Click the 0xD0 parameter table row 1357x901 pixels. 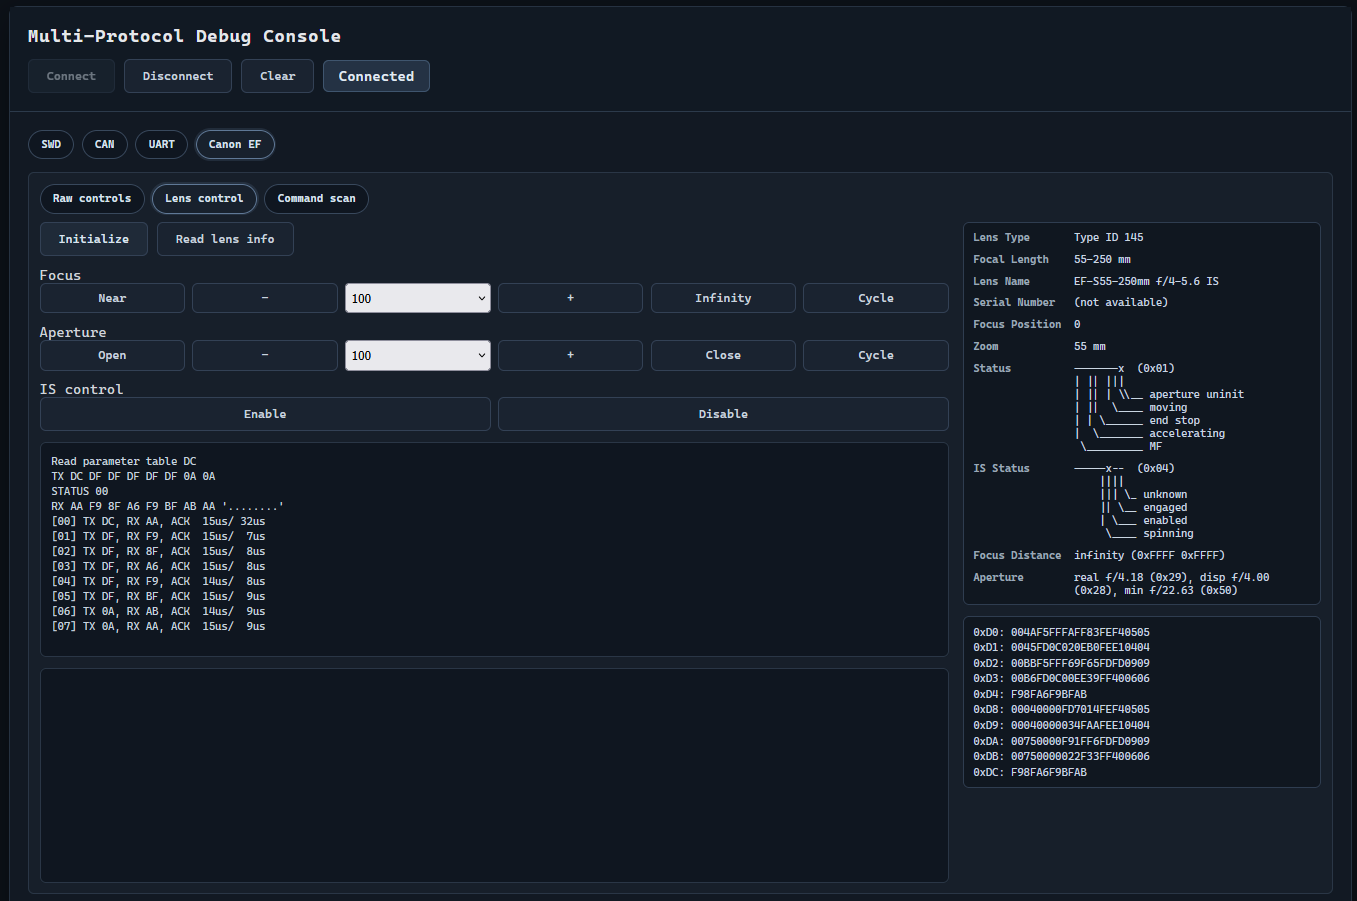[1061, 633]
